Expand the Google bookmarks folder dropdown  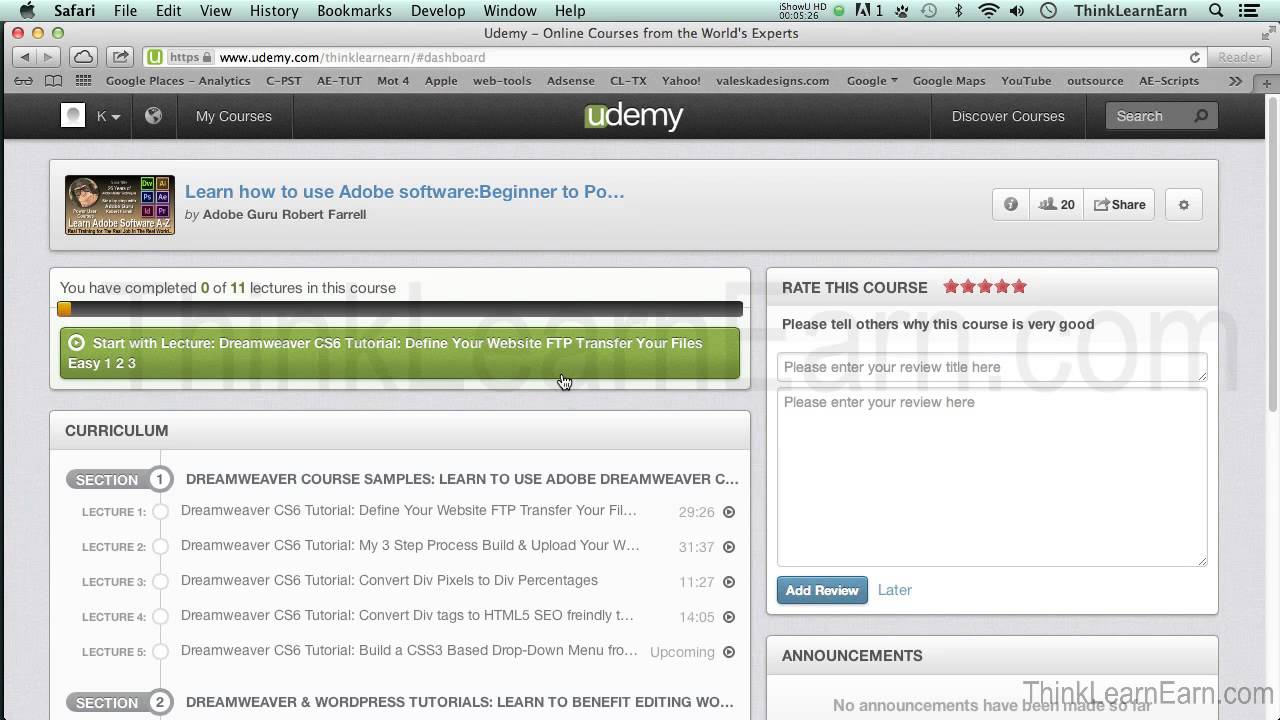[x=872, y=81]
